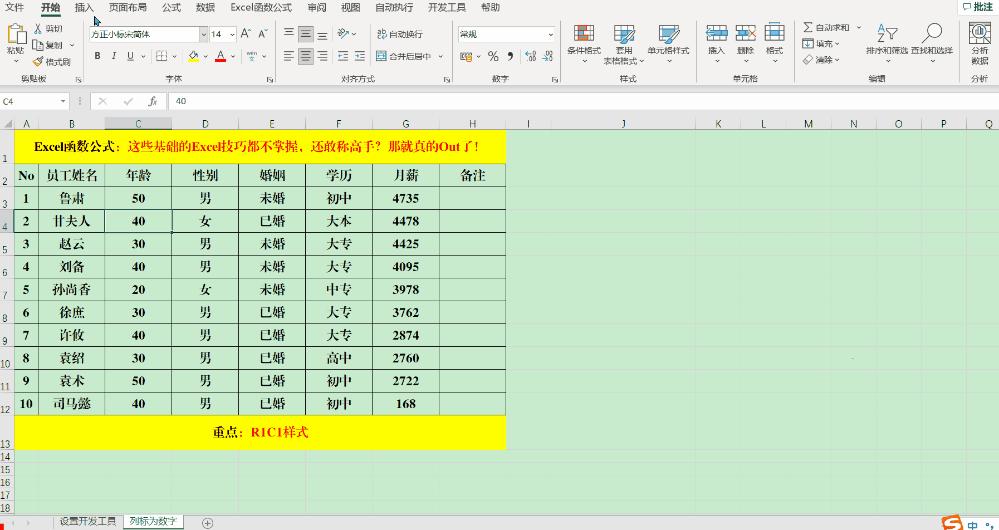Click the orientation (text angle) icon
The height and width of the screenshot is (530, 999).
pos(343,34)
